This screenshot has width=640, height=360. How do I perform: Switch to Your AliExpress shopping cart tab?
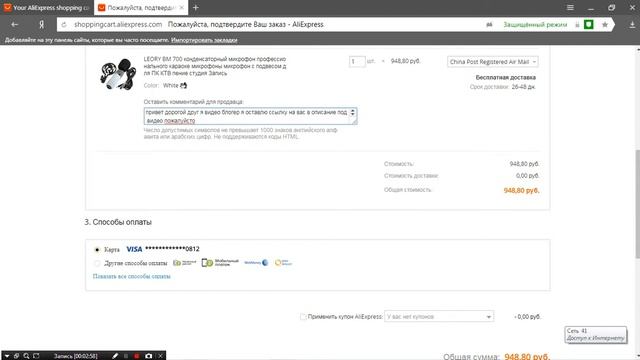(x=47, y=7)
